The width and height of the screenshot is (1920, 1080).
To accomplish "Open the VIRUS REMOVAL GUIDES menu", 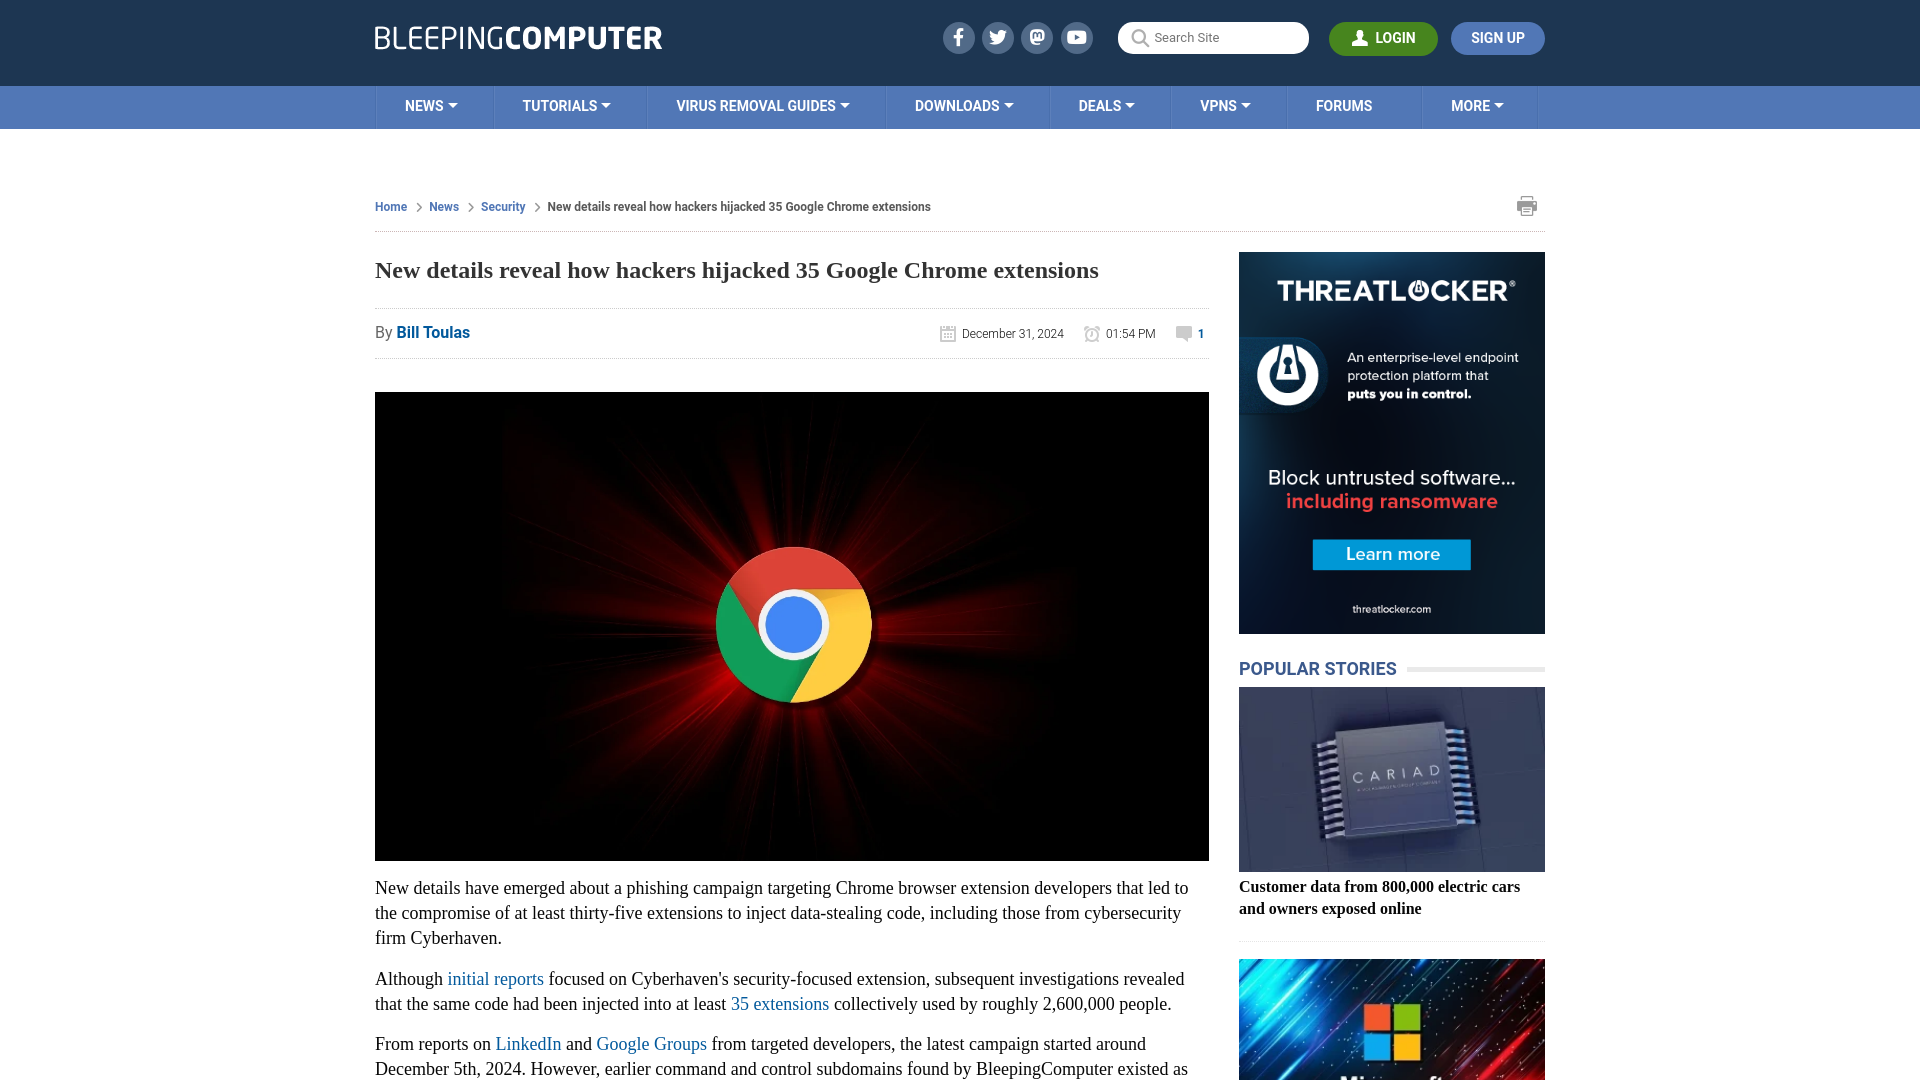I will [x=762, y=105].
